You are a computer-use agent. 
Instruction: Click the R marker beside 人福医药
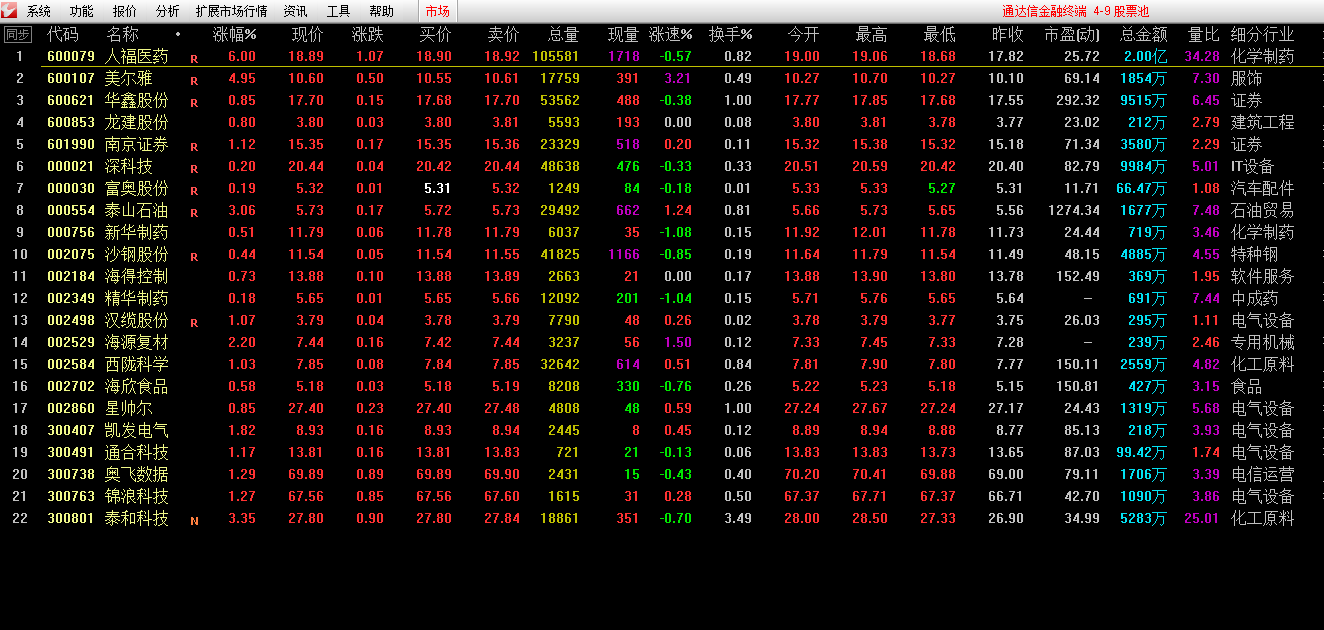(194, 58)
